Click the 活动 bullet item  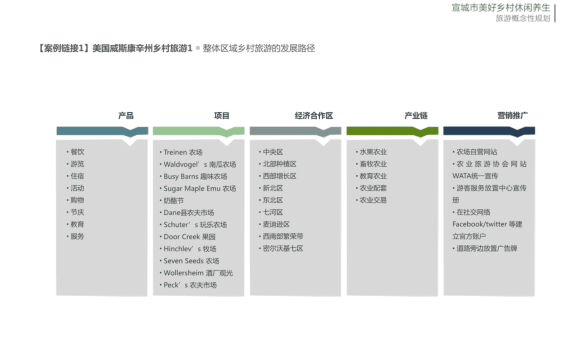(x=77, y=188)
